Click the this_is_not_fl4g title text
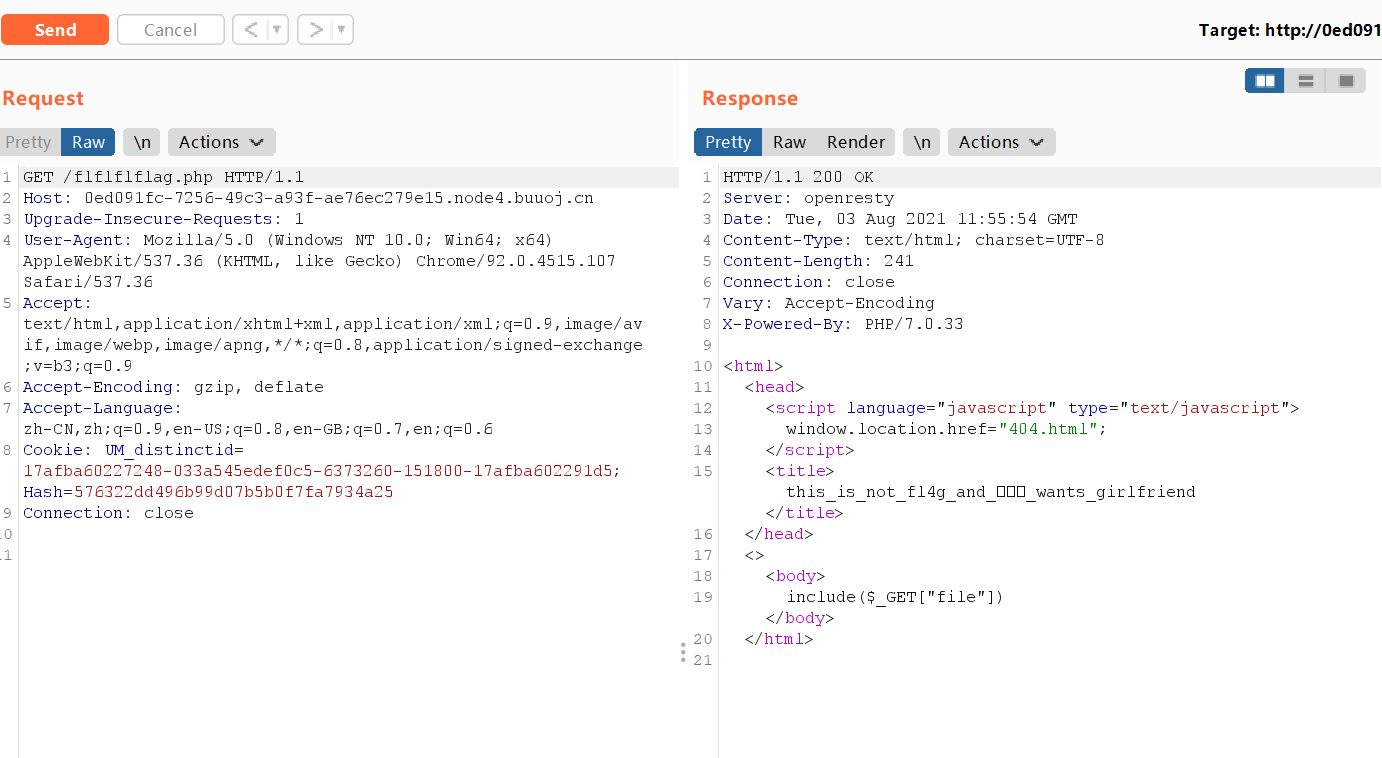 pos(990,492)
